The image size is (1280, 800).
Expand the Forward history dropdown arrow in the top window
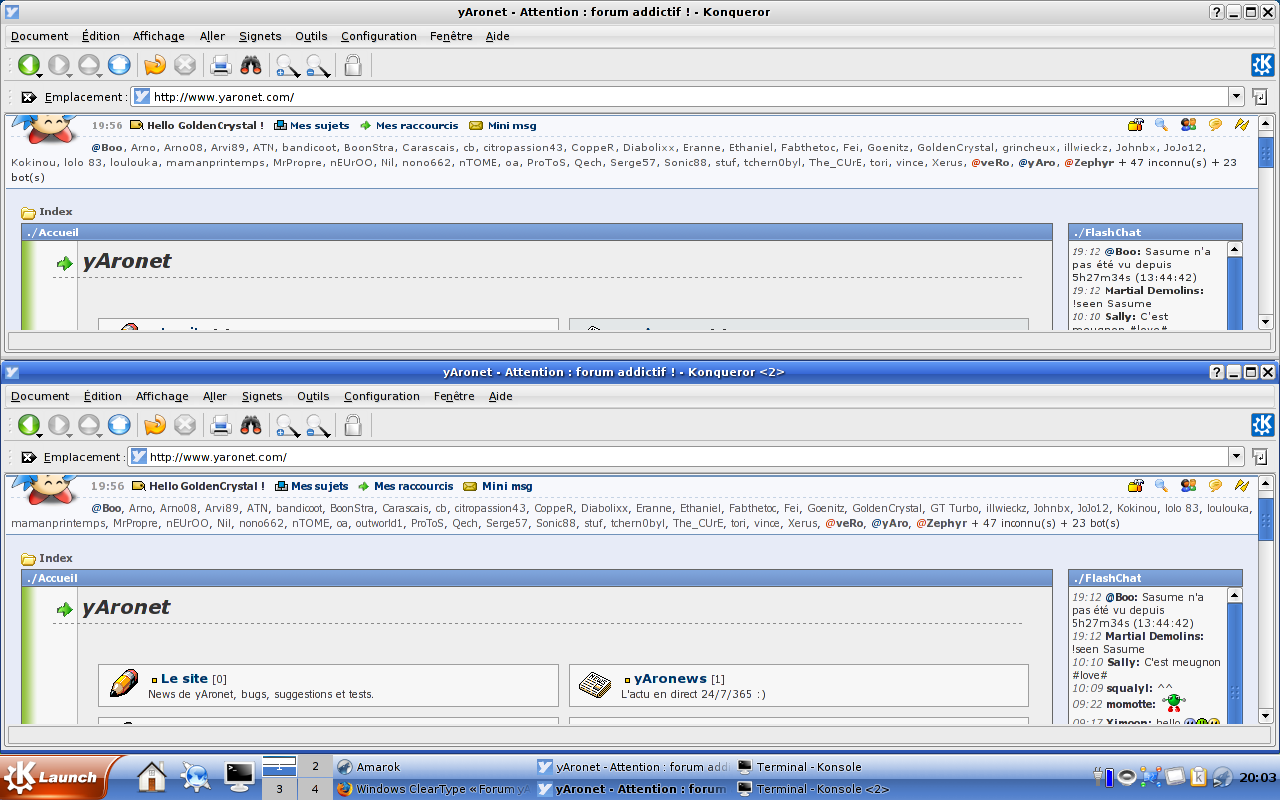(69, 76)
